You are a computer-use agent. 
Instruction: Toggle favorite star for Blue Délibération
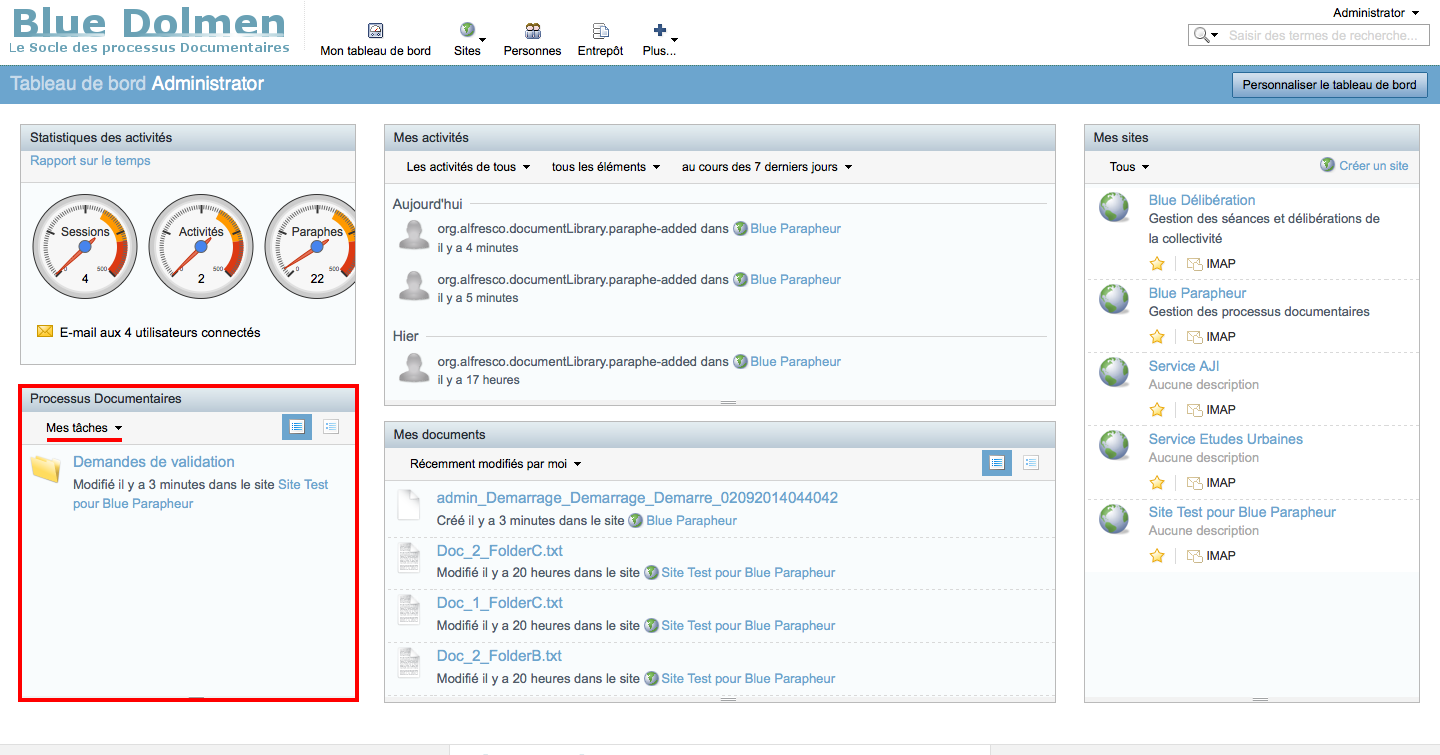point(1157,264)
